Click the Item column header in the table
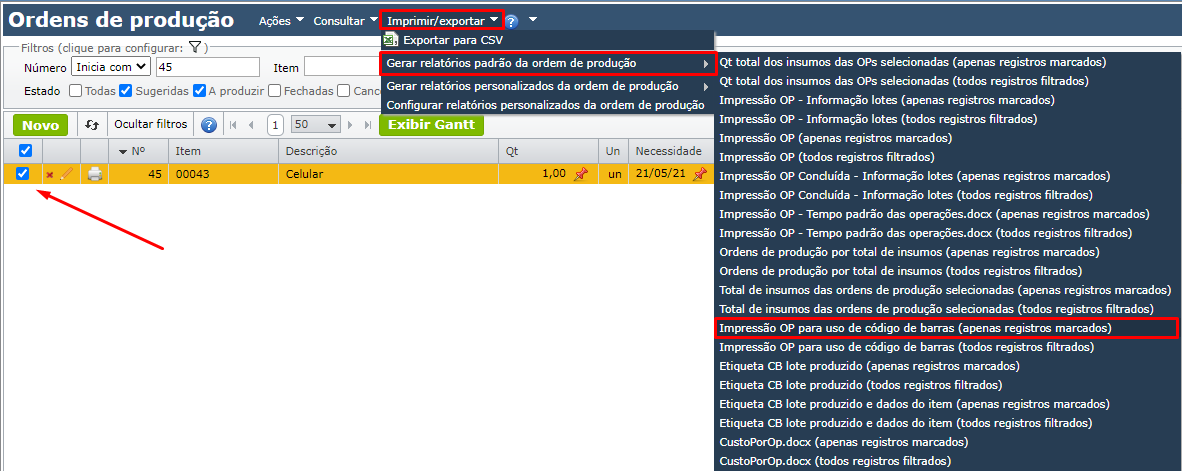The height and width of the screenshot is (471, 1182). coord(223,151)
